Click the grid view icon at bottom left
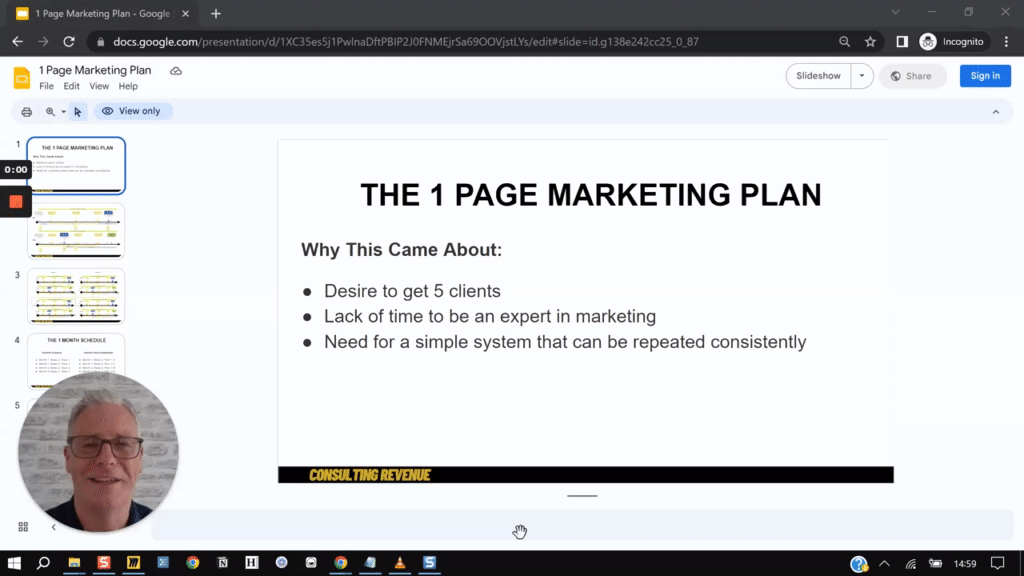Image resolution: width=1024 pixels, height=576 pixels. click(23, 525)
